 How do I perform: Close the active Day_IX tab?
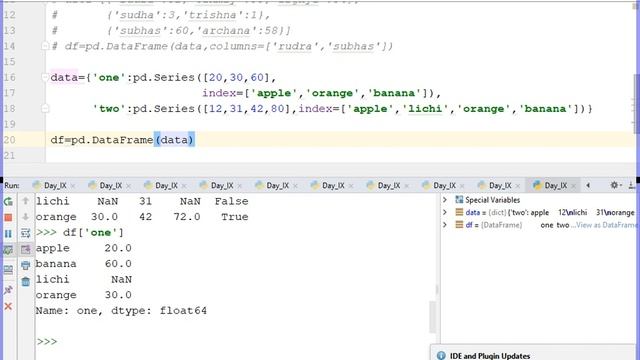573,186
